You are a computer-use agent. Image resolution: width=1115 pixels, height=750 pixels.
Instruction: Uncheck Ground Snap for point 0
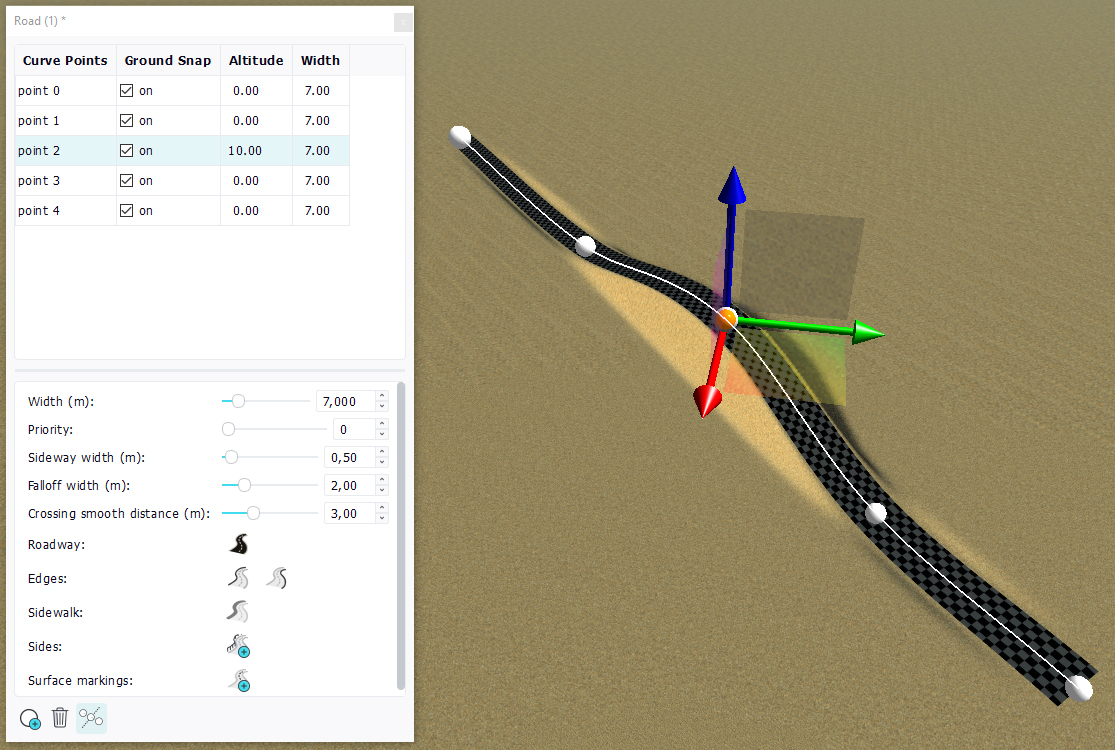point(126,91)
